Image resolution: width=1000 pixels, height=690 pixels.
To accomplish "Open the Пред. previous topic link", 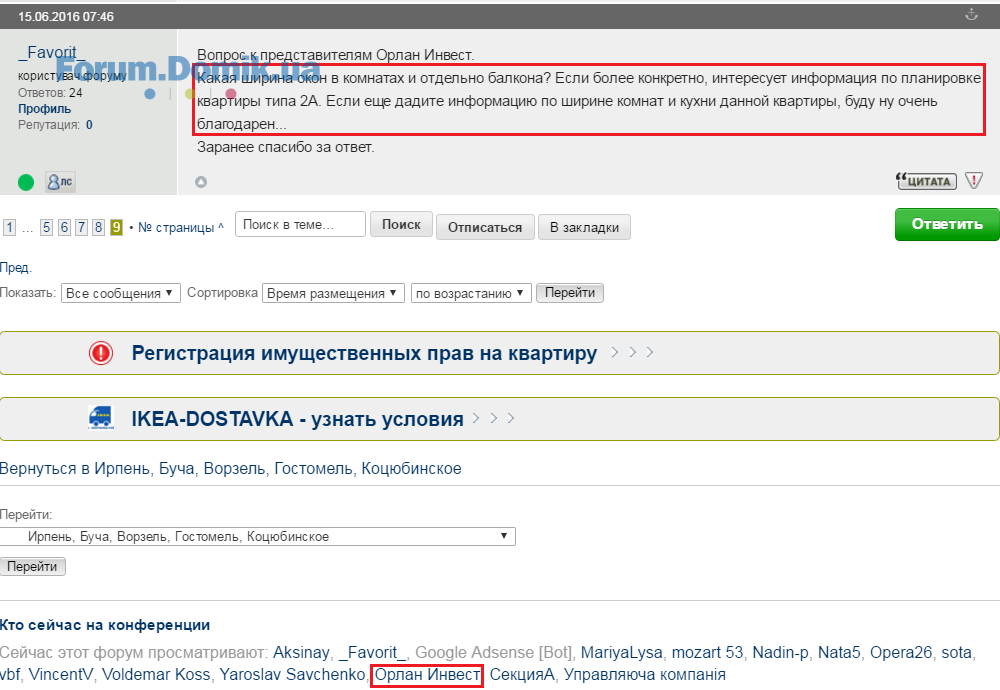I will (16, 268).
